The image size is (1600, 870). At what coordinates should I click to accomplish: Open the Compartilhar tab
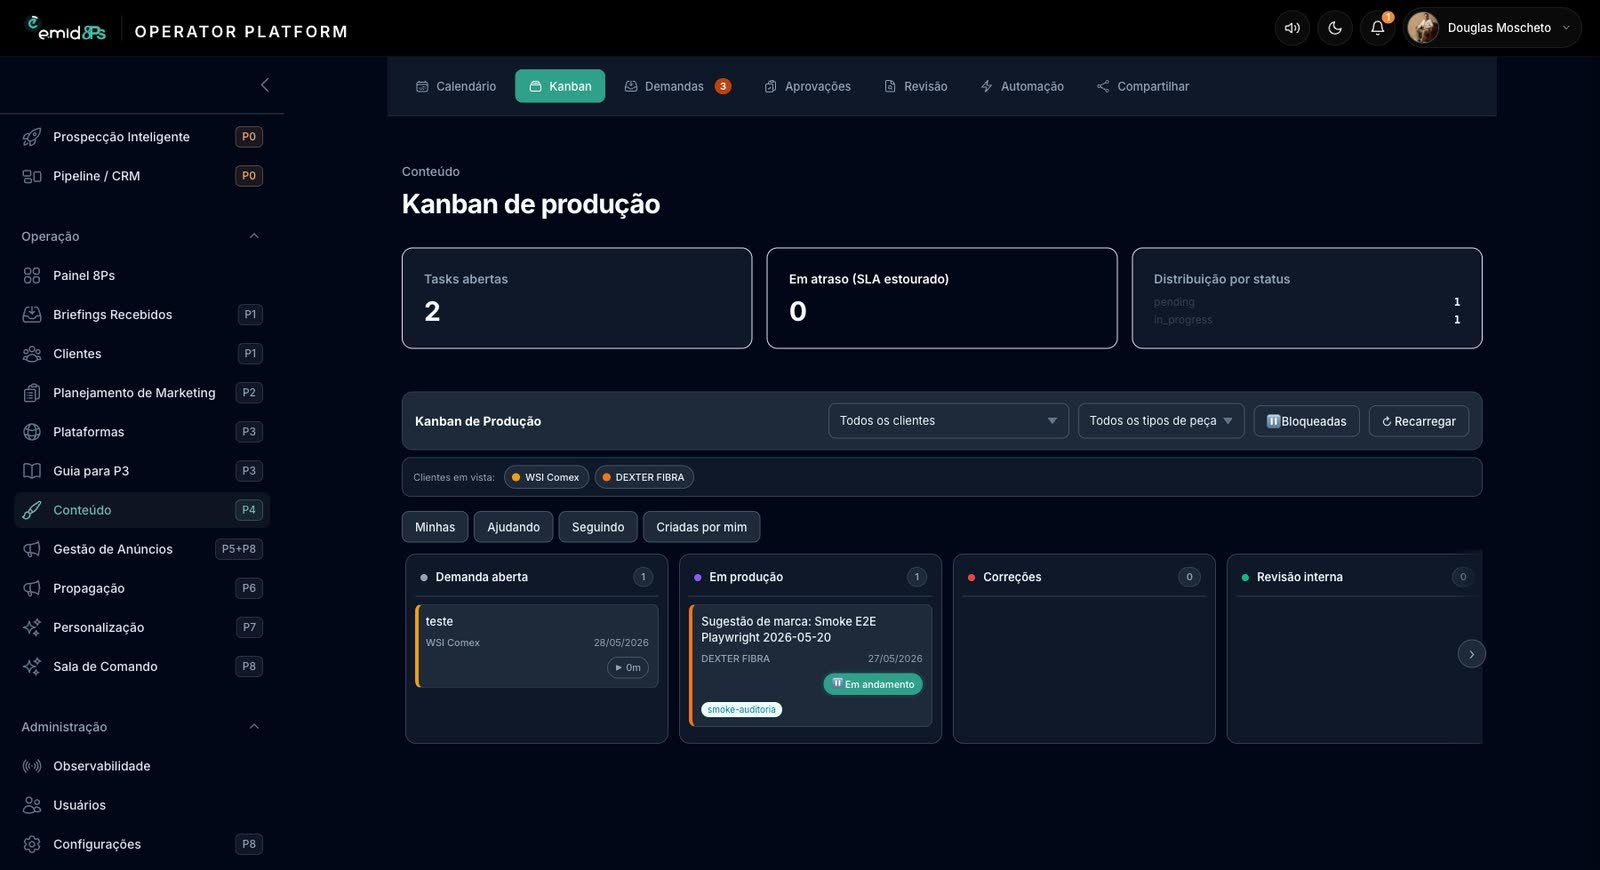click(x=1143, y=86)
